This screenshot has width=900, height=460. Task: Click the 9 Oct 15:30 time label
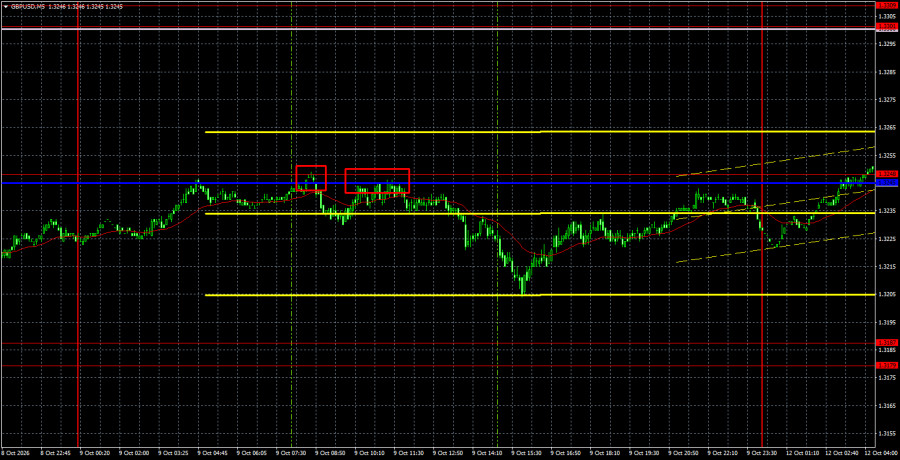pyautogui.click(x=526, y=453)
